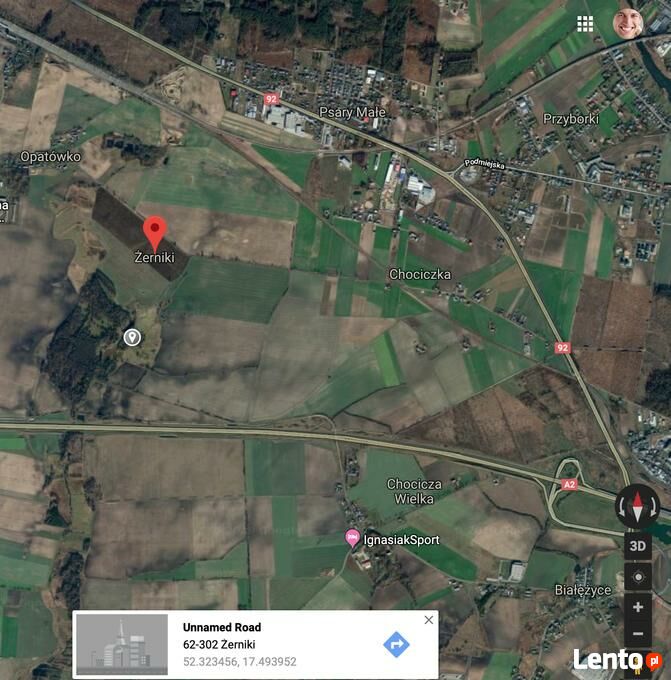Open the Google apps grid icon
This screenshot has height=680, width=671.
pyautogui.click(x=585, y=24)
